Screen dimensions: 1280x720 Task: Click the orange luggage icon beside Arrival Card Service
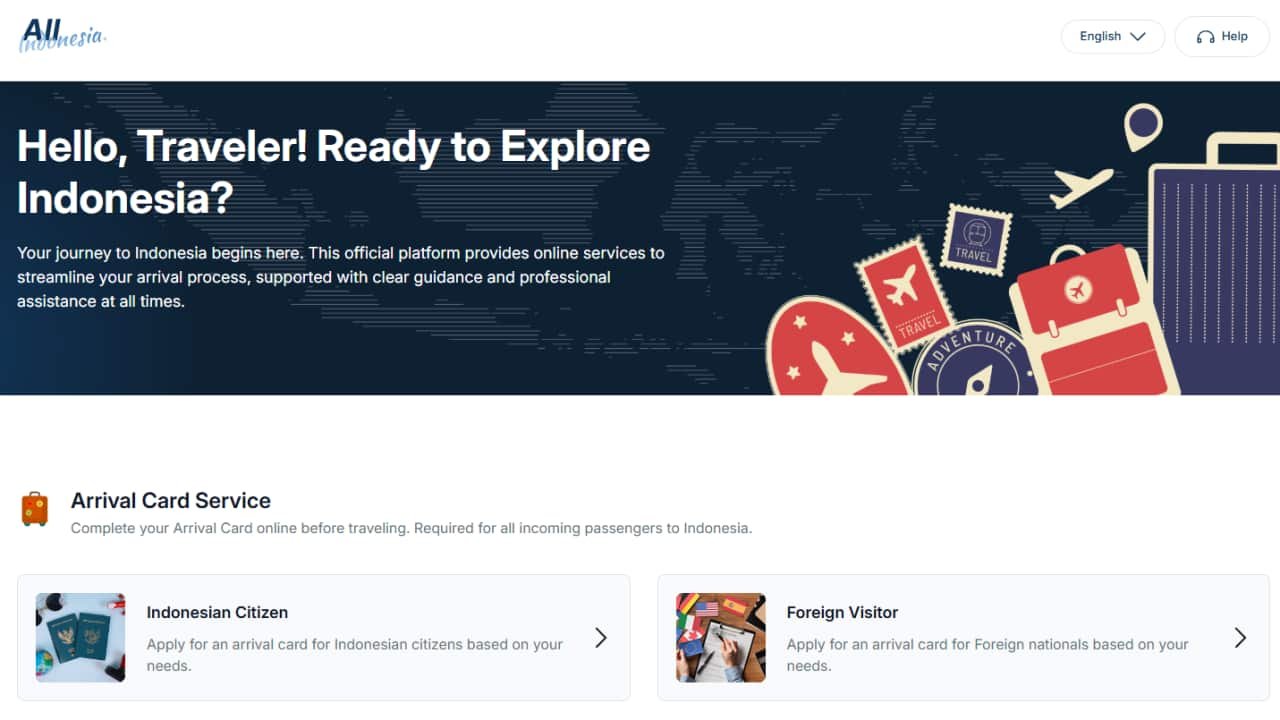coord(35,509)
